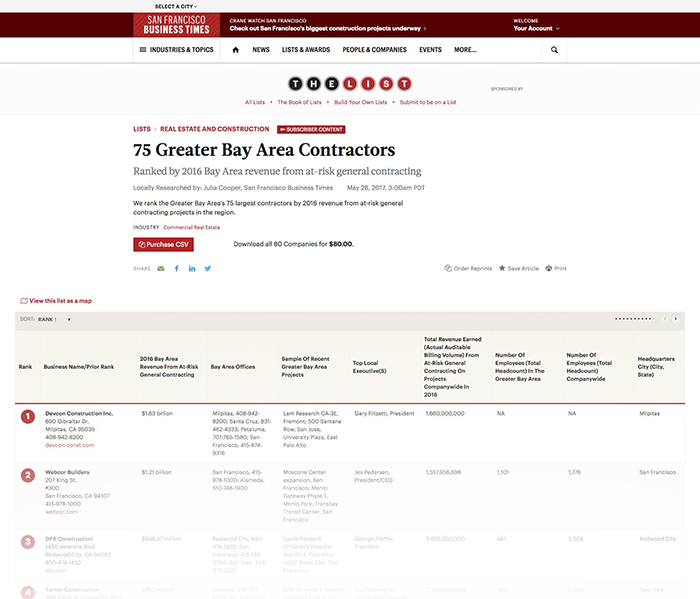Viewport: 700px width, 599px height.
Task: Open the Lists & Awards menu
Action: click(x=306, y=50)
